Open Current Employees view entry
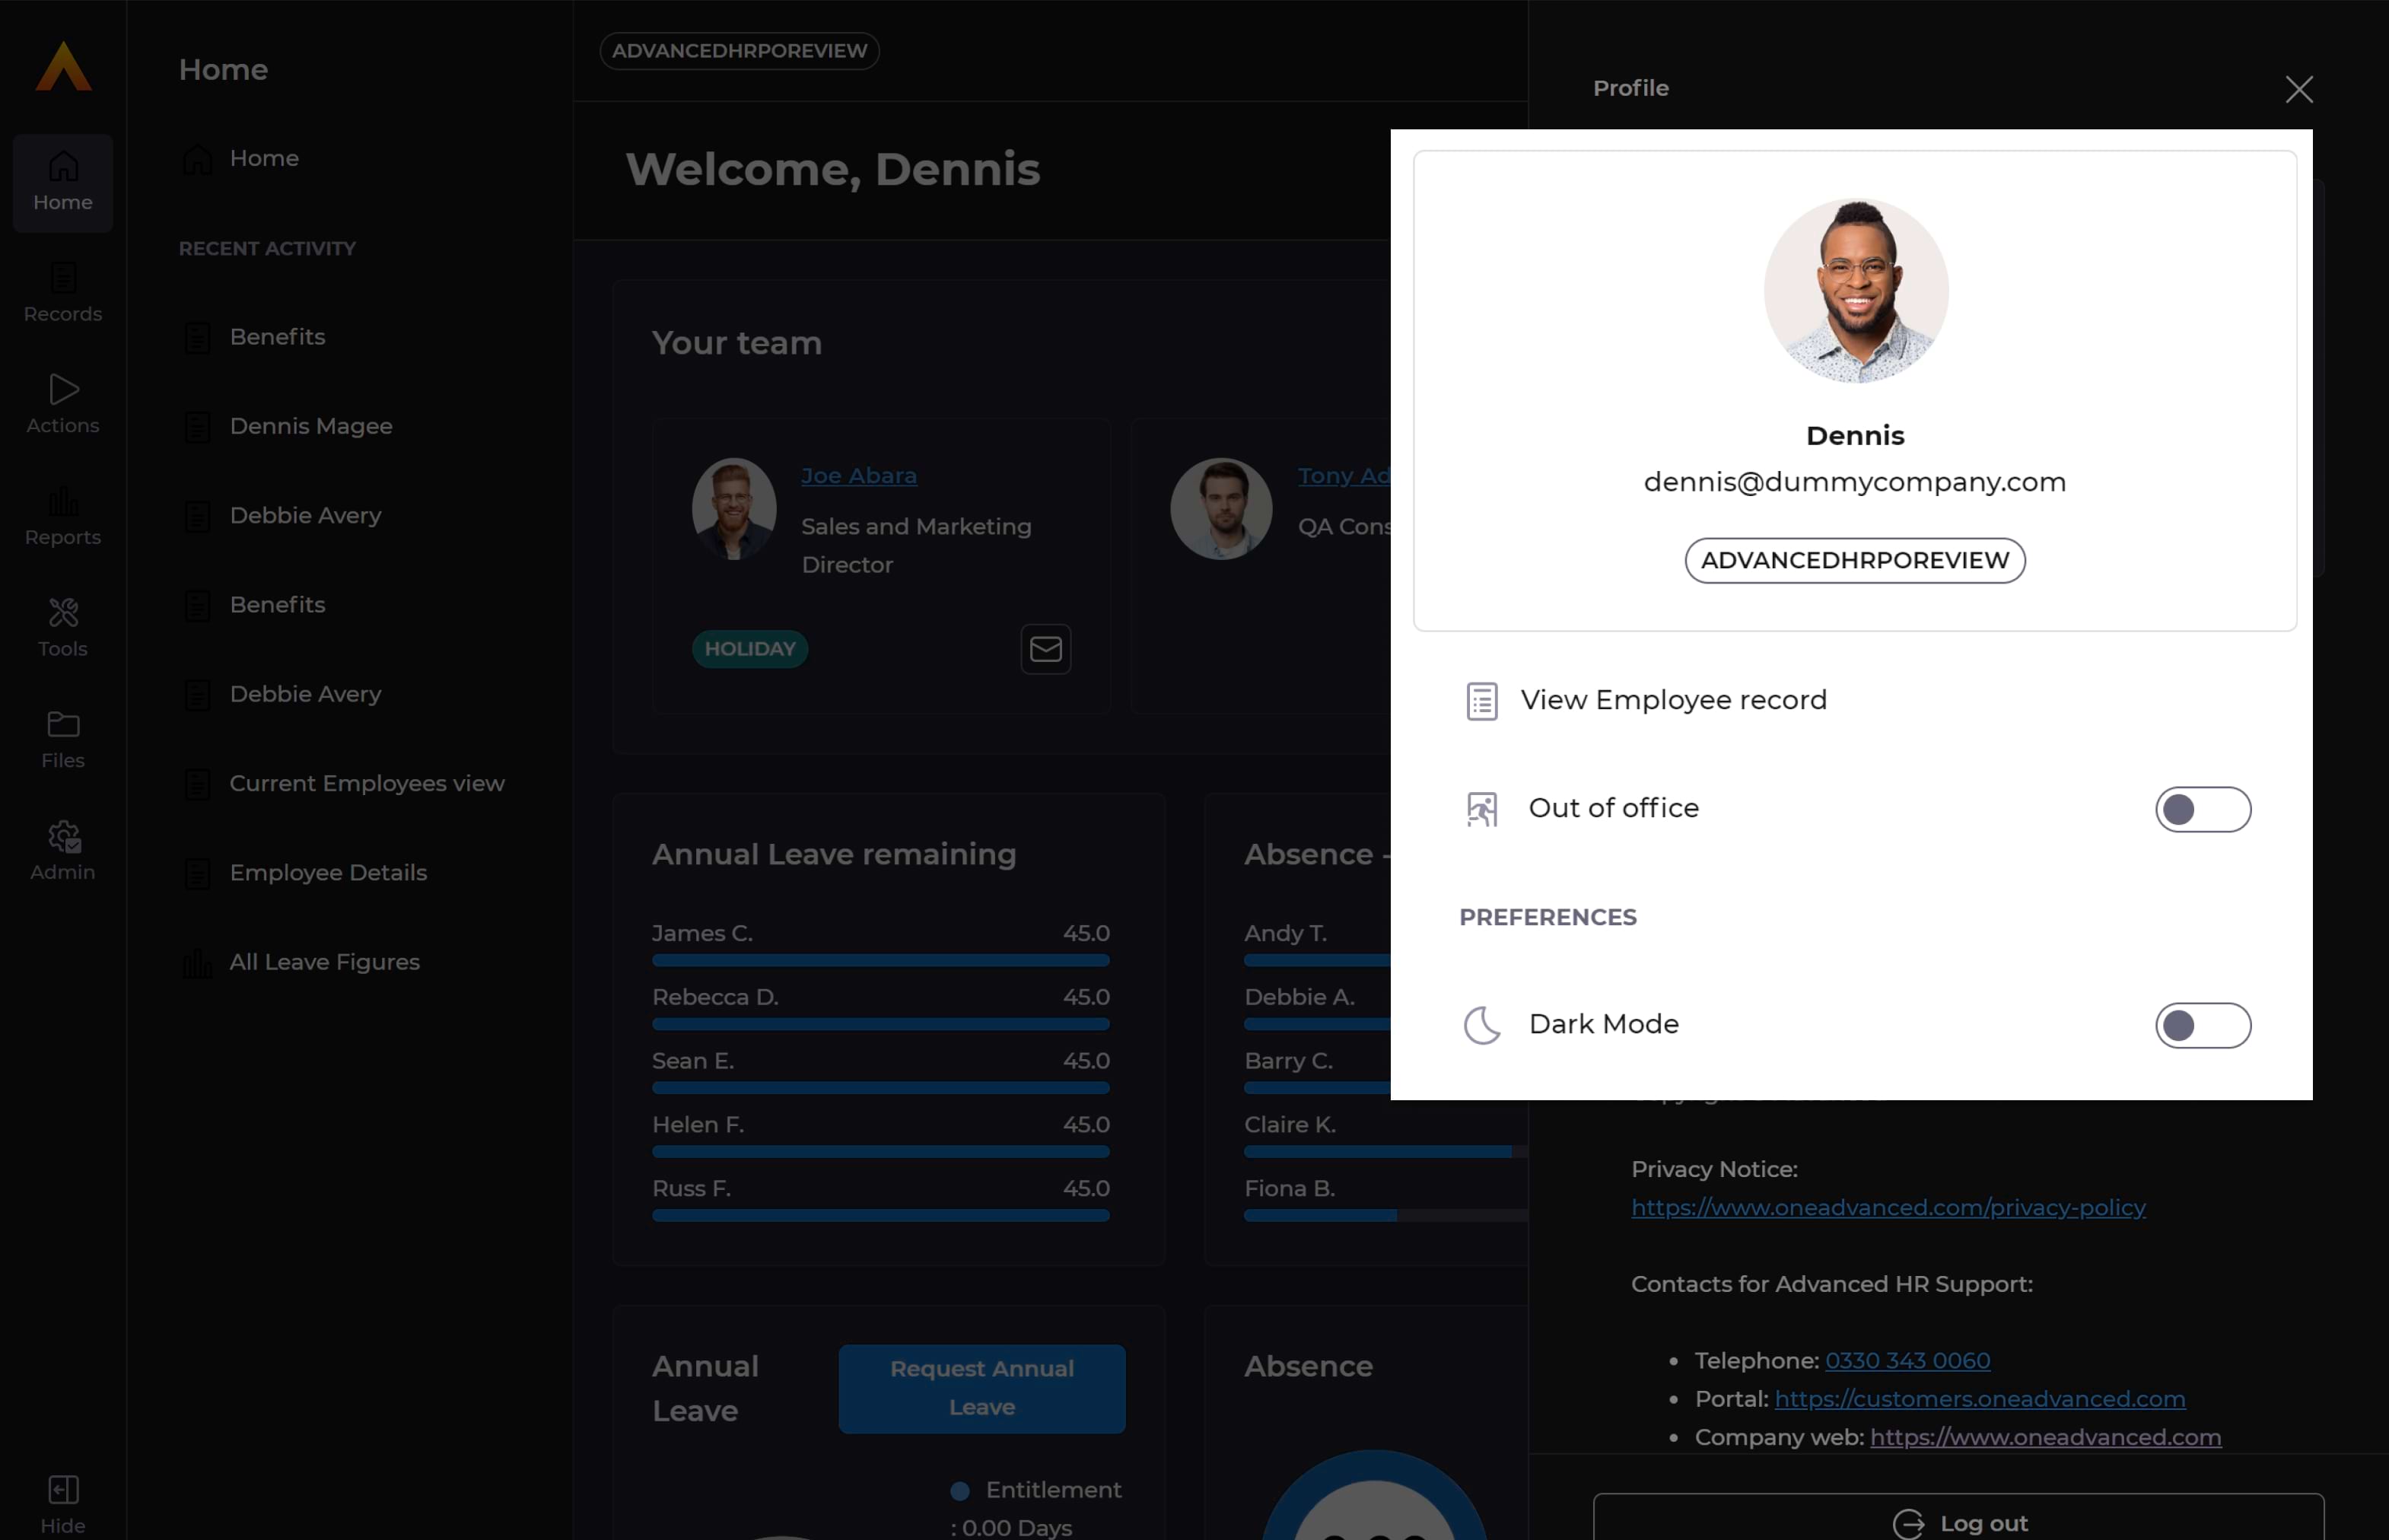 coord(367,783)
